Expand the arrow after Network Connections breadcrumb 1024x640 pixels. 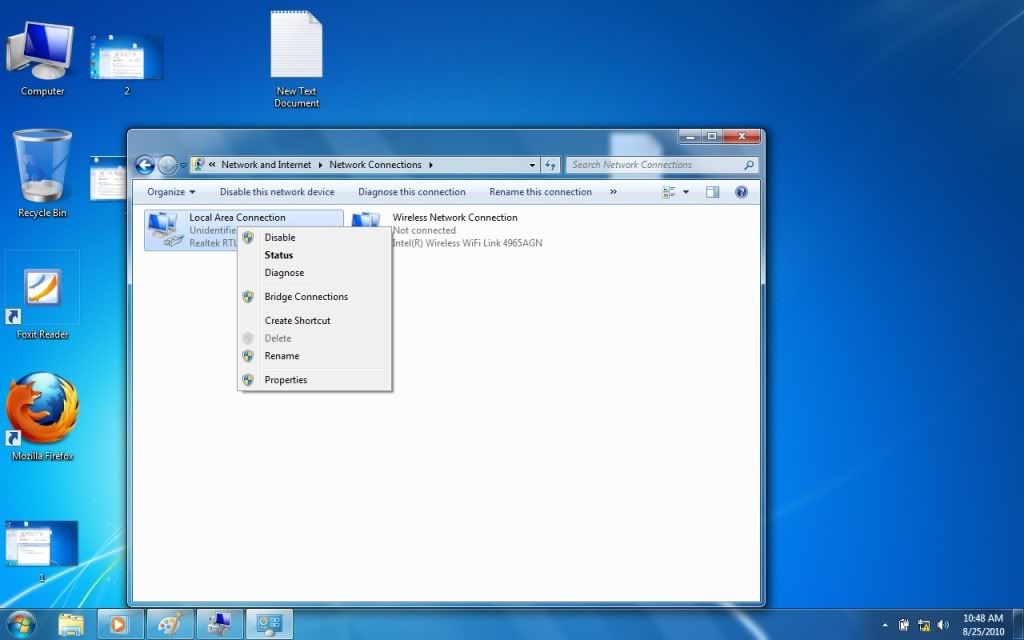(x=431, y=165)
